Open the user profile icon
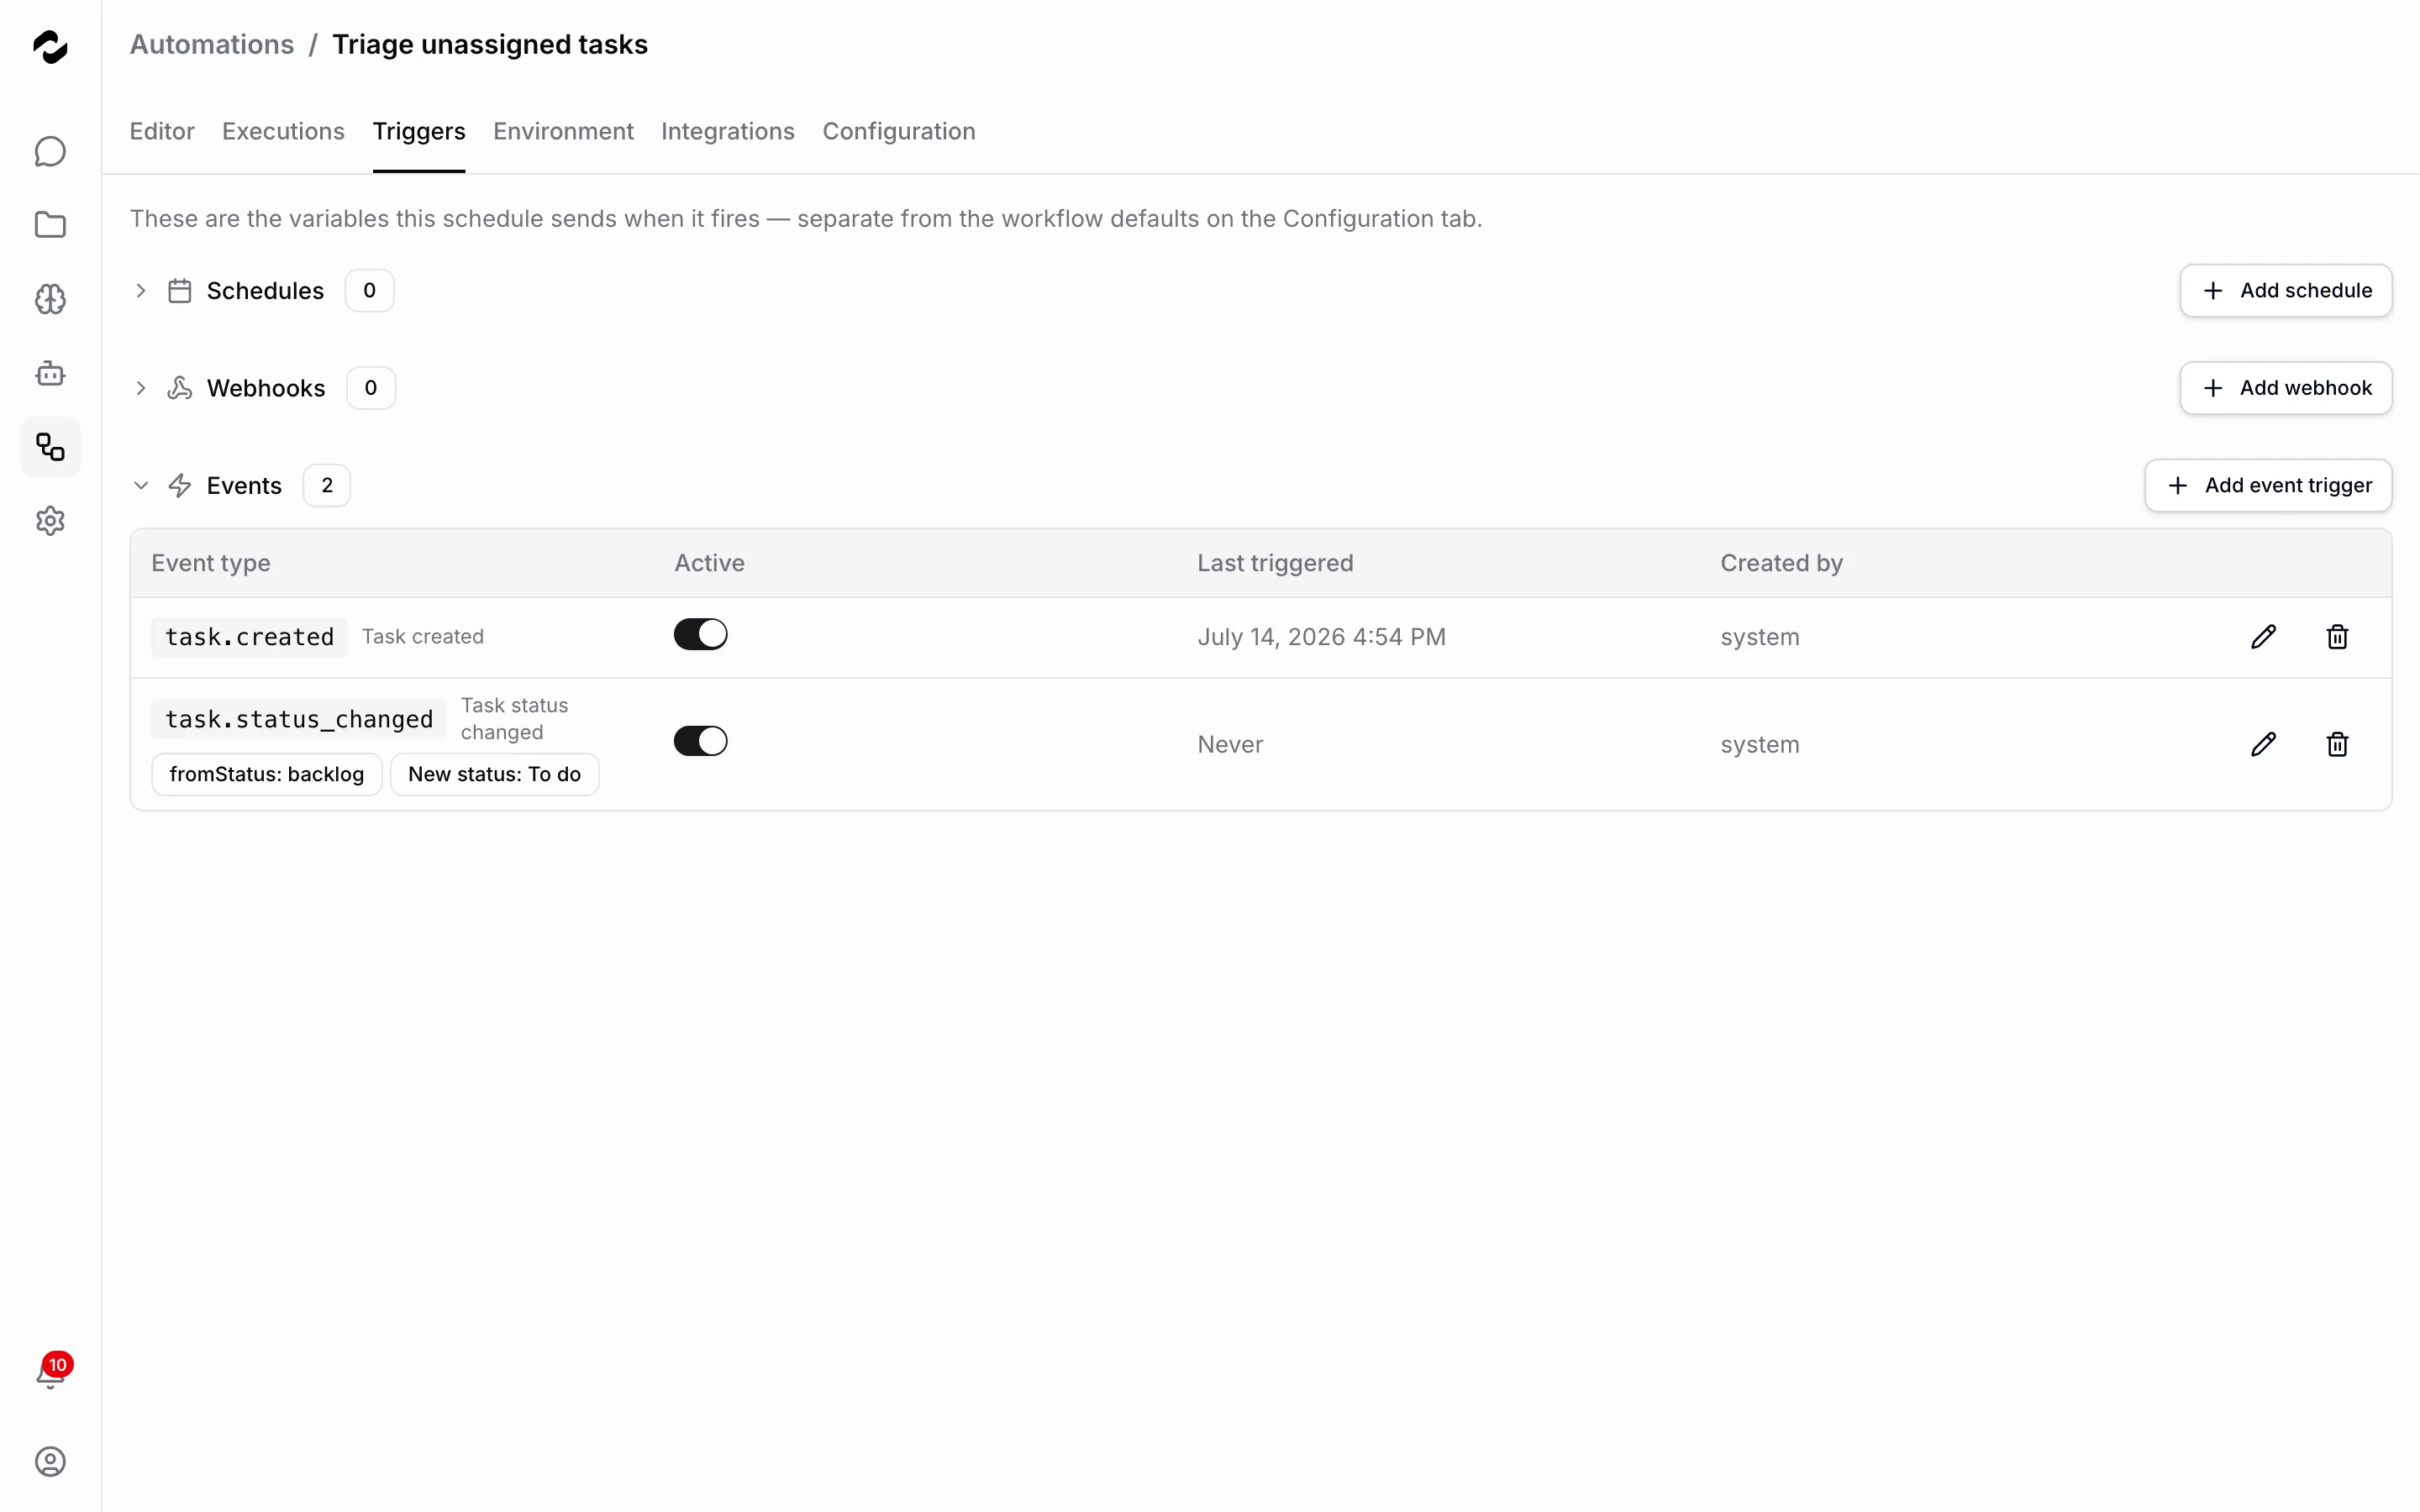Screen dimensions: 2420x1512 [x=50, y=1461]
